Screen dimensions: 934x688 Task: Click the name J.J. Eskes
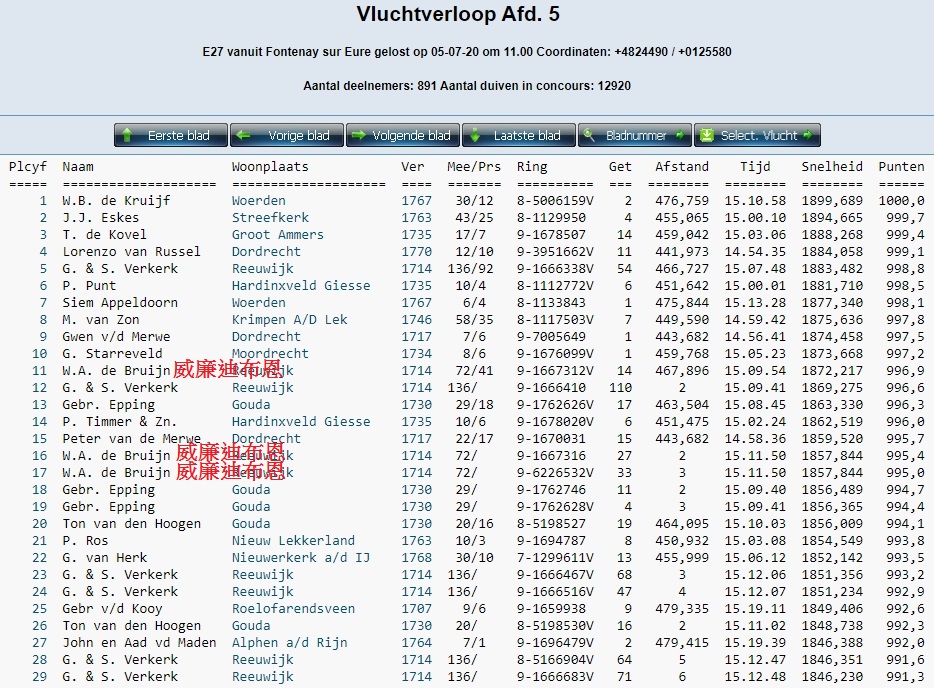[x=101, y=217]
